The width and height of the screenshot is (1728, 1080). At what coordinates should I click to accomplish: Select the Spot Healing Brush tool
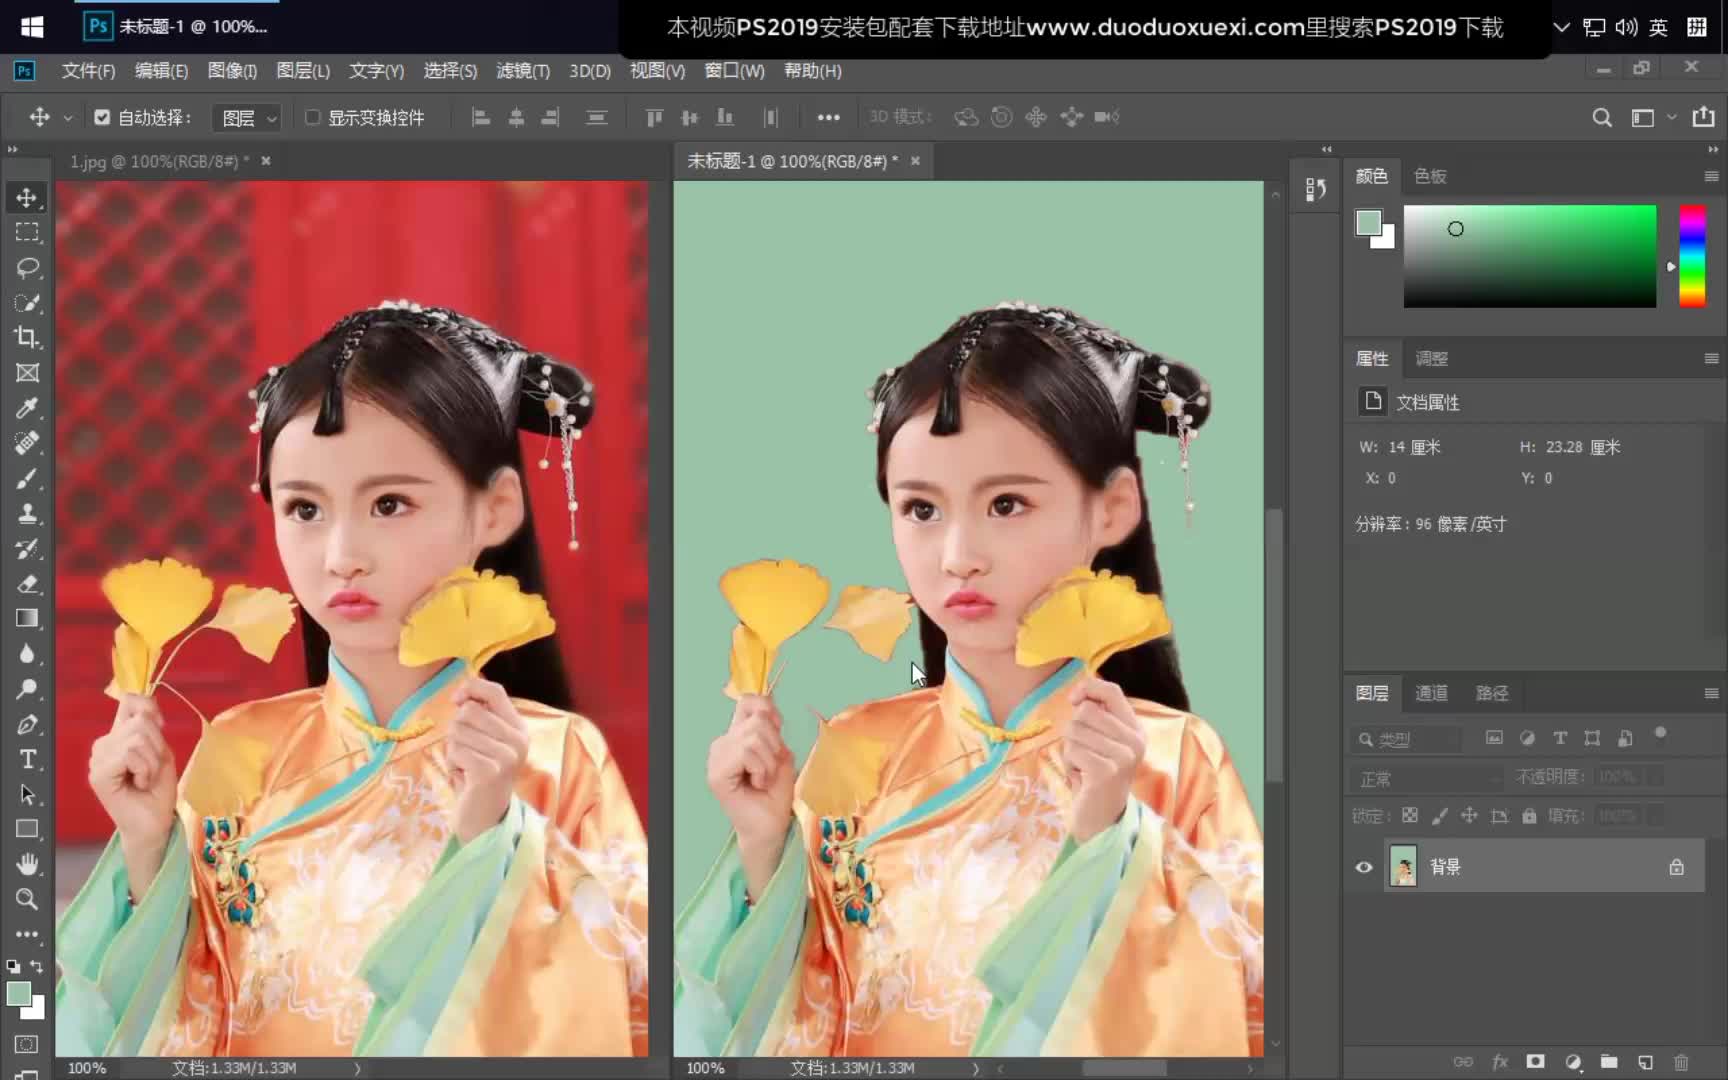tap(27, 442)
